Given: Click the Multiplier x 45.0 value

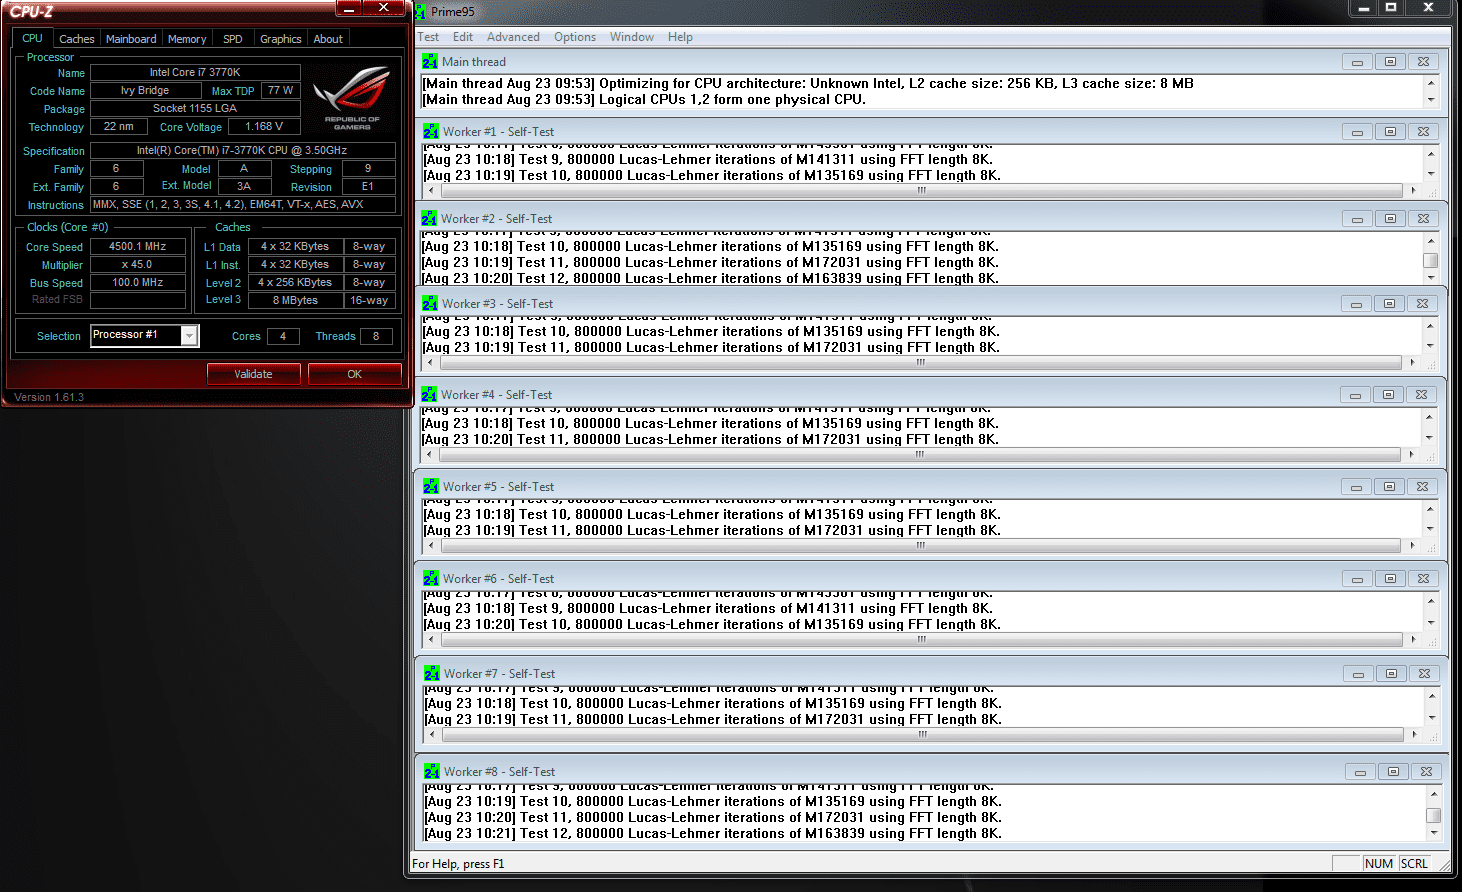Looking at the screenshot, I should [138, 265].
